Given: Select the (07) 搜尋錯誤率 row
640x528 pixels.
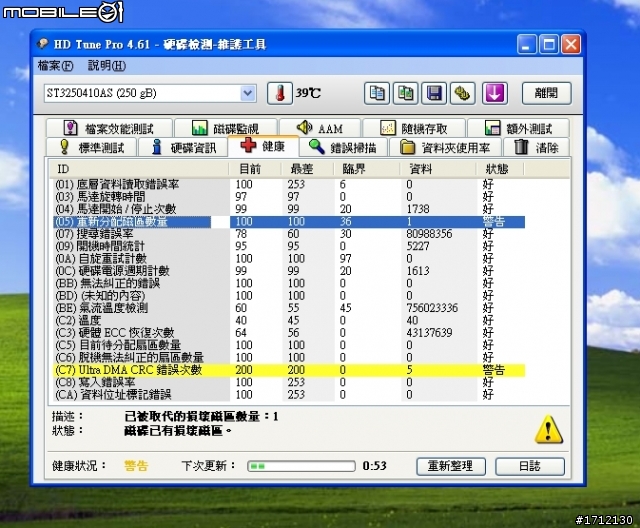Looking at the screenshot, I should pyautogui.click(x=289, y=234).
